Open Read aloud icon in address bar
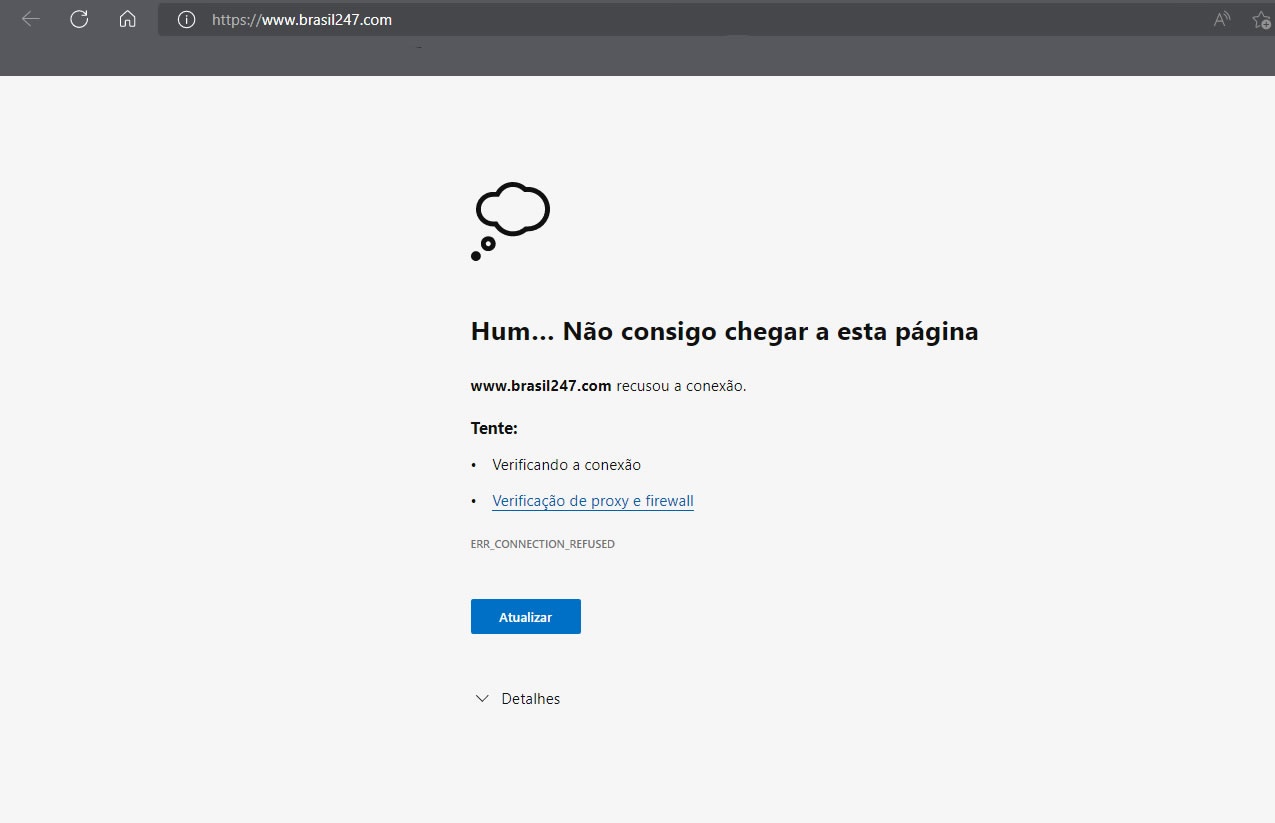The width and height of the screenshot is (1275, 823). [x=1222, y=19]
